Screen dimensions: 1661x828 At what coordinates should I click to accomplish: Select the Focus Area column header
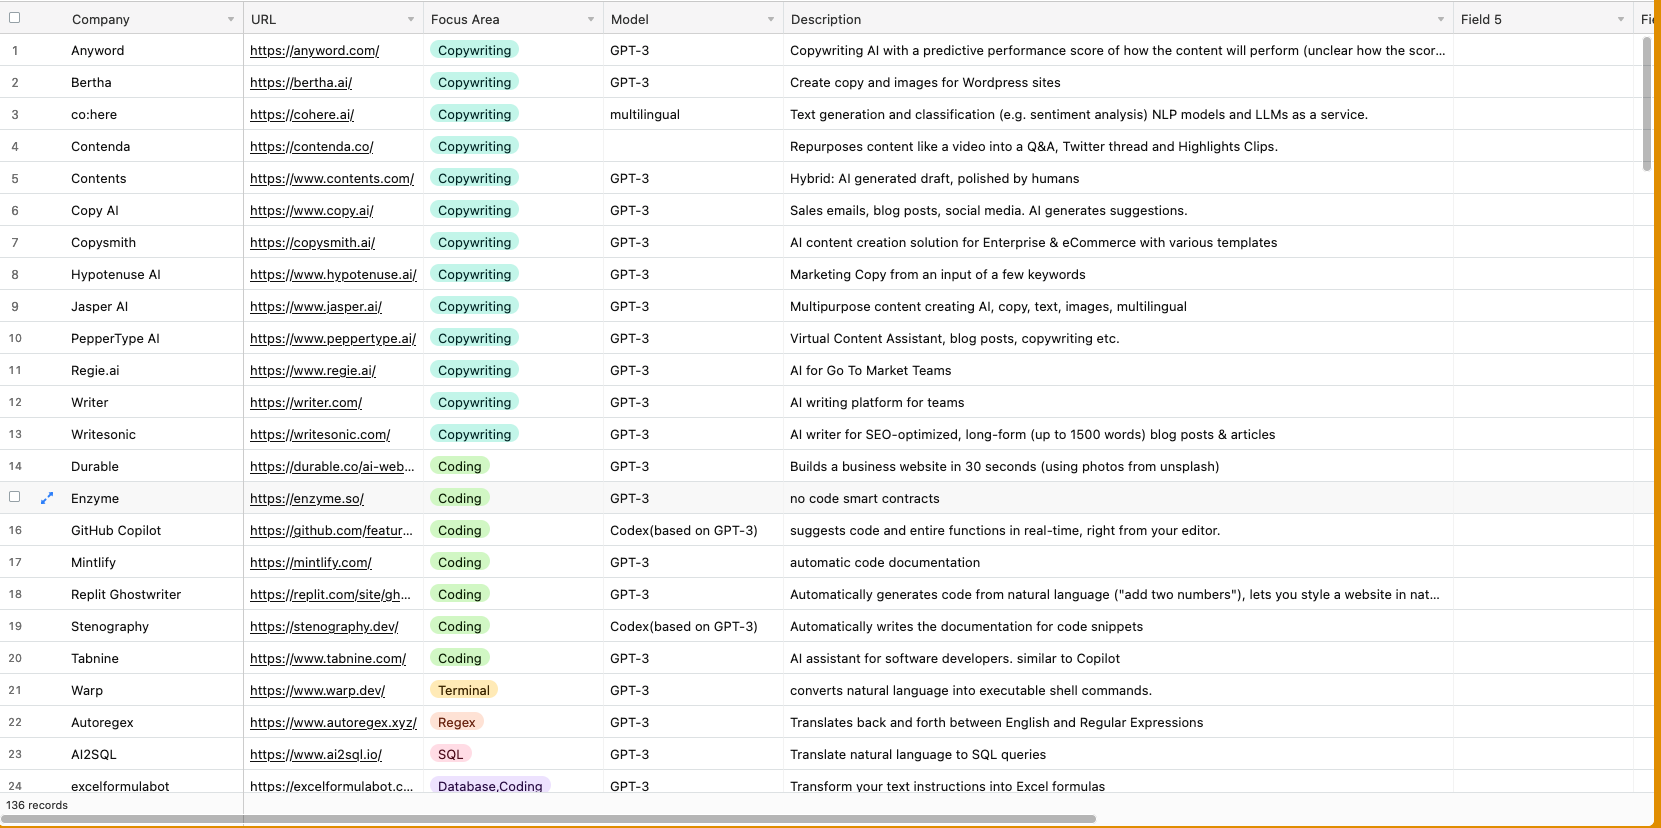513,19
